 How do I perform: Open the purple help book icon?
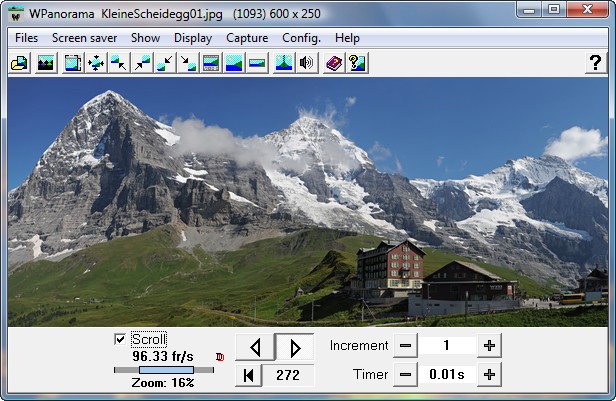point(334,63)
